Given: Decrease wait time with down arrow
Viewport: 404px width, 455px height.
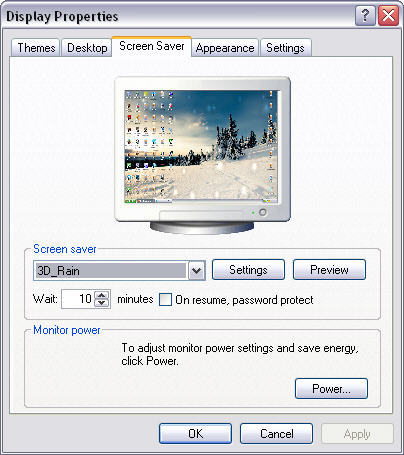Looking at the screenshot, I should (102, 303).
